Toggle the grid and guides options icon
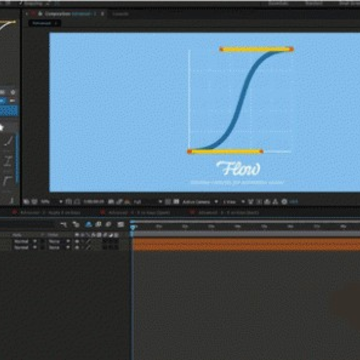 click(x=69, y=202)
